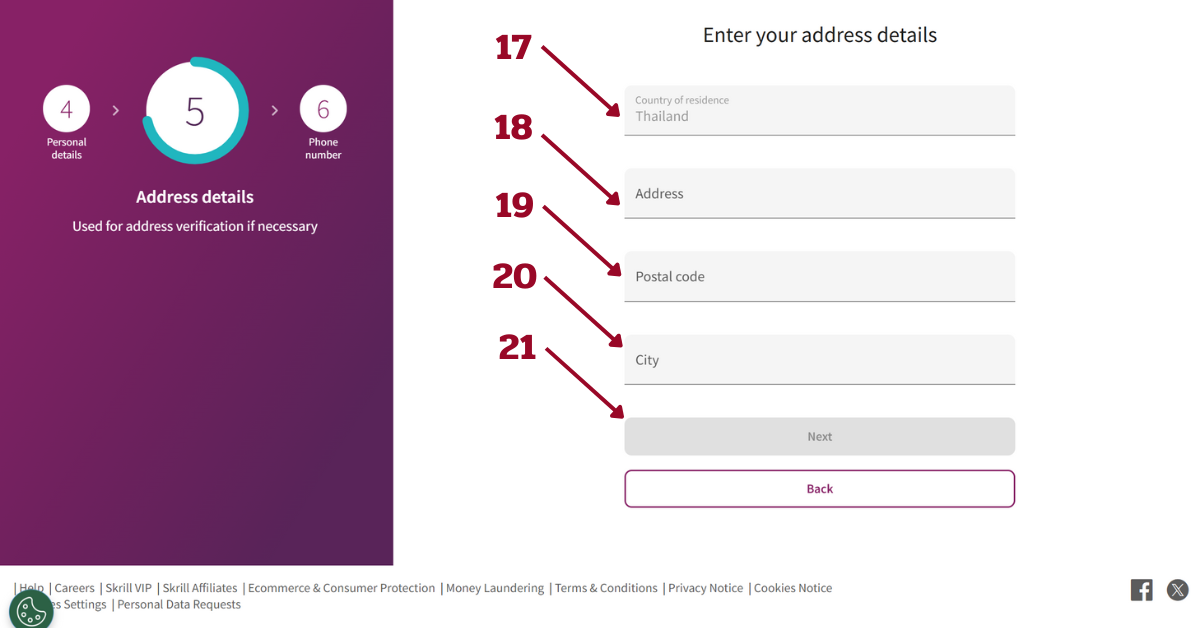Open the Skrill VIP footer link
The height and width of the screenshot is (628, 1200).
tap(129, 588)
